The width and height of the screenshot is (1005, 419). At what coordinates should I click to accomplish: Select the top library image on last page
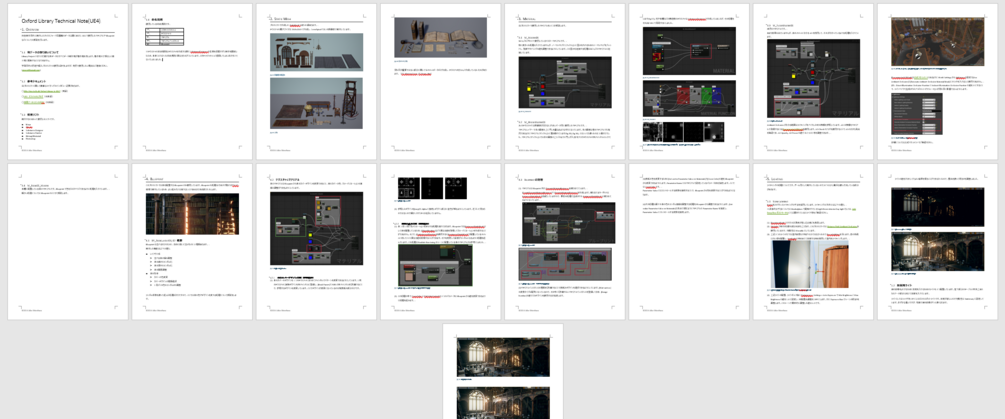tap(503, 357)
